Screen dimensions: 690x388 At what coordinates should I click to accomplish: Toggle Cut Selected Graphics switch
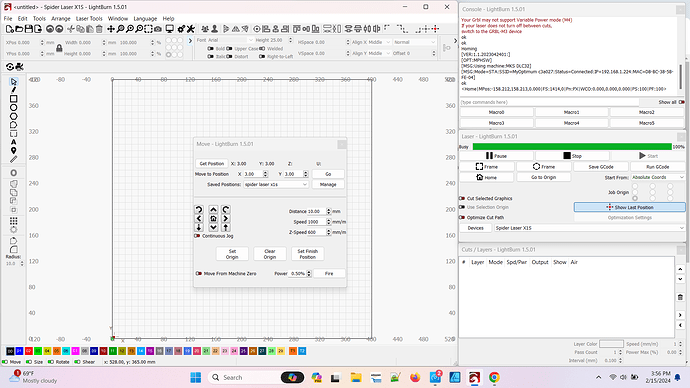[x=462, y=198]
